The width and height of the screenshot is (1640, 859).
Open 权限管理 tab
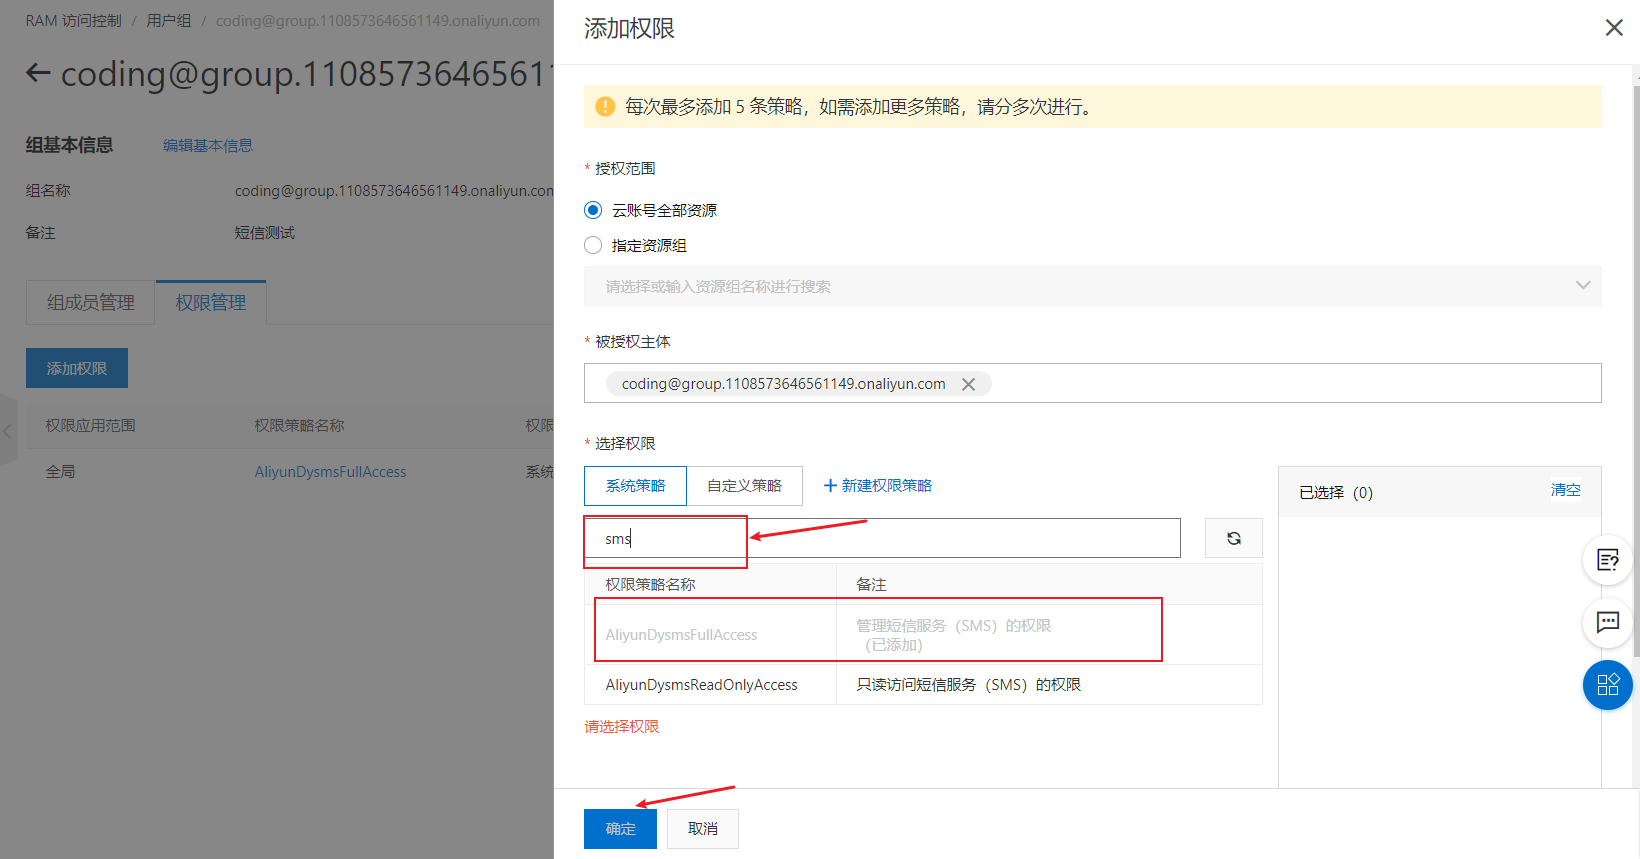click(210, 303)
